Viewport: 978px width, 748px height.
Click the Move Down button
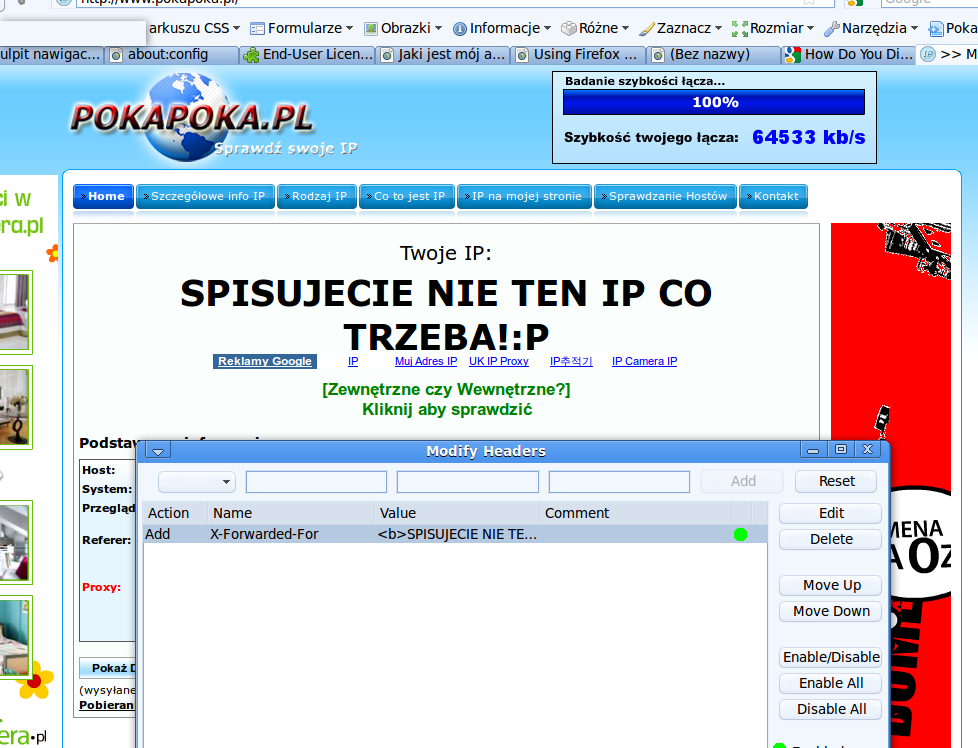tap(831, 611)
